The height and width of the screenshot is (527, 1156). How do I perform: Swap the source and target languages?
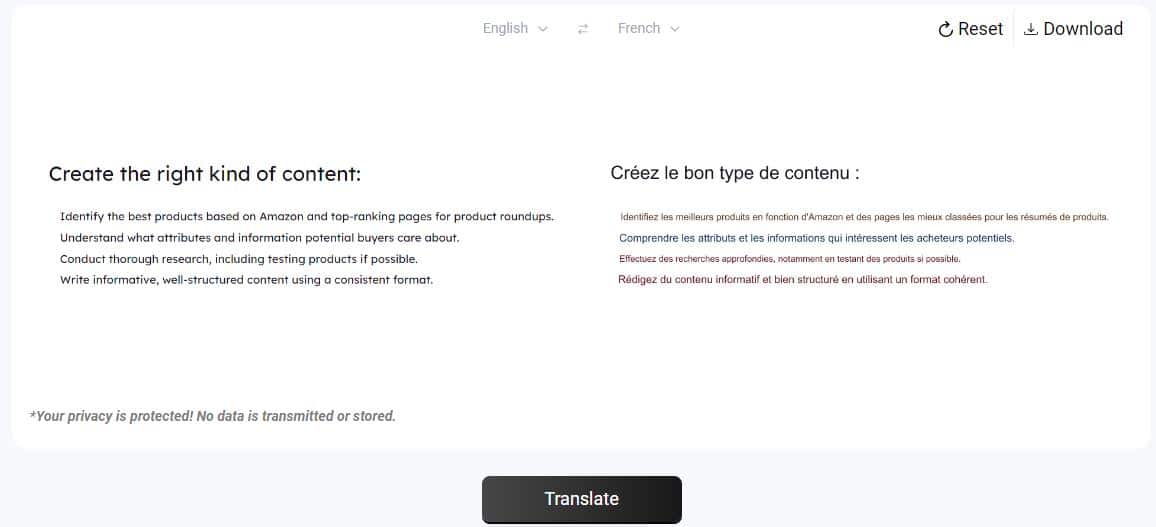pyautogui.click(x=583, y=29)
